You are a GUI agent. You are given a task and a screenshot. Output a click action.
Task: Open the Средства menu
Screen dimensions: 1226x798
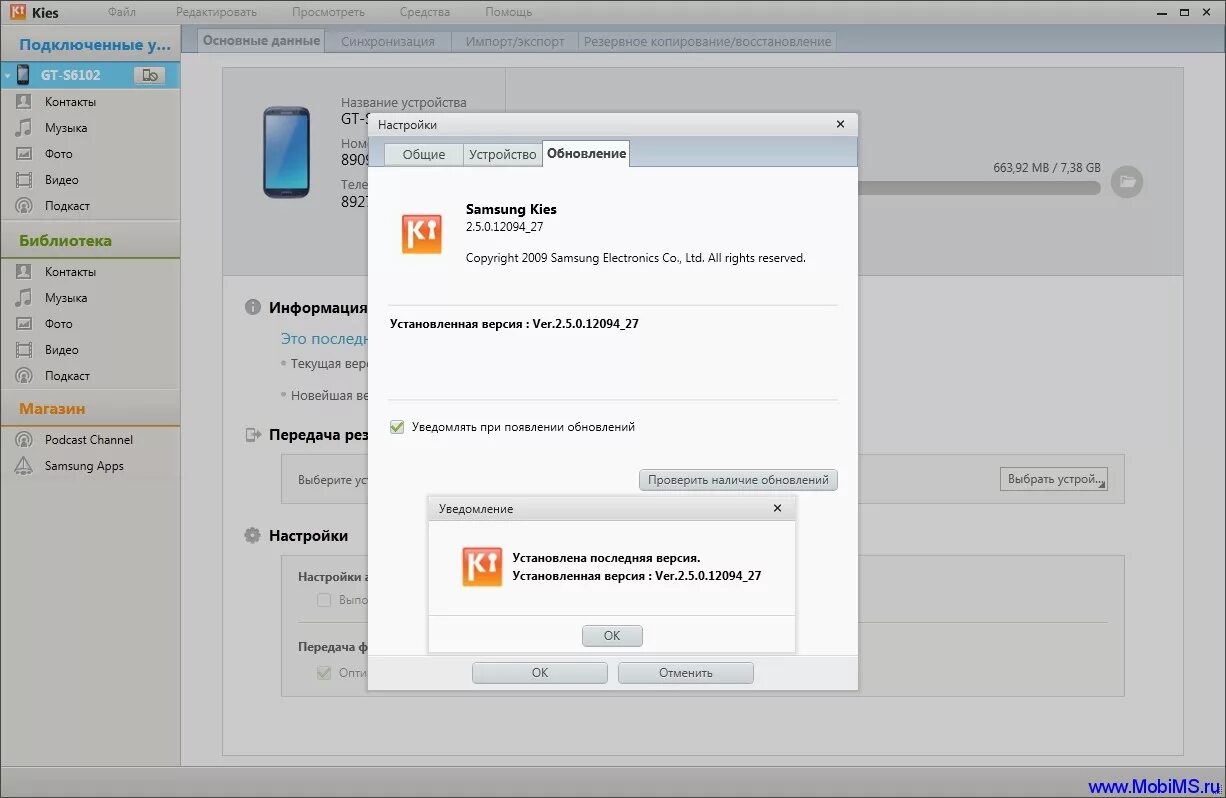pyautogui.click(x=424, y=11)
